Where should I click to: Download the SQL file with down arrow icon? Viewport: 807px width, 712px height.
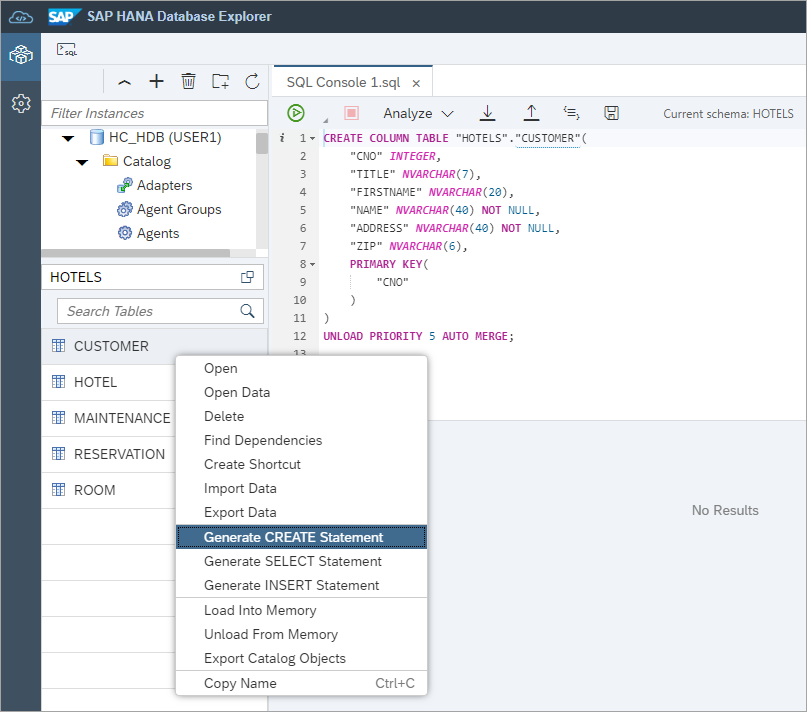point(487,113)
